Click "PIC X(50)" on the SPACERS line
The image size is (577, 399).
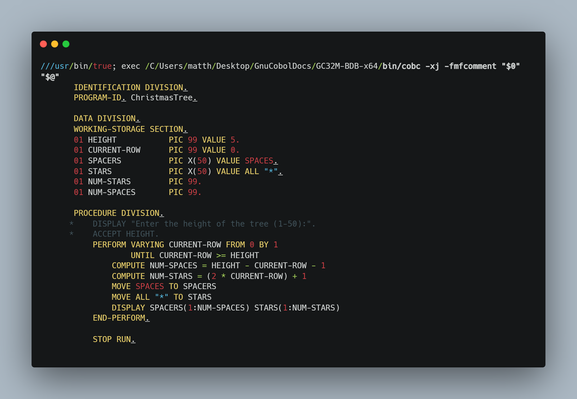[x=190, y=161]
